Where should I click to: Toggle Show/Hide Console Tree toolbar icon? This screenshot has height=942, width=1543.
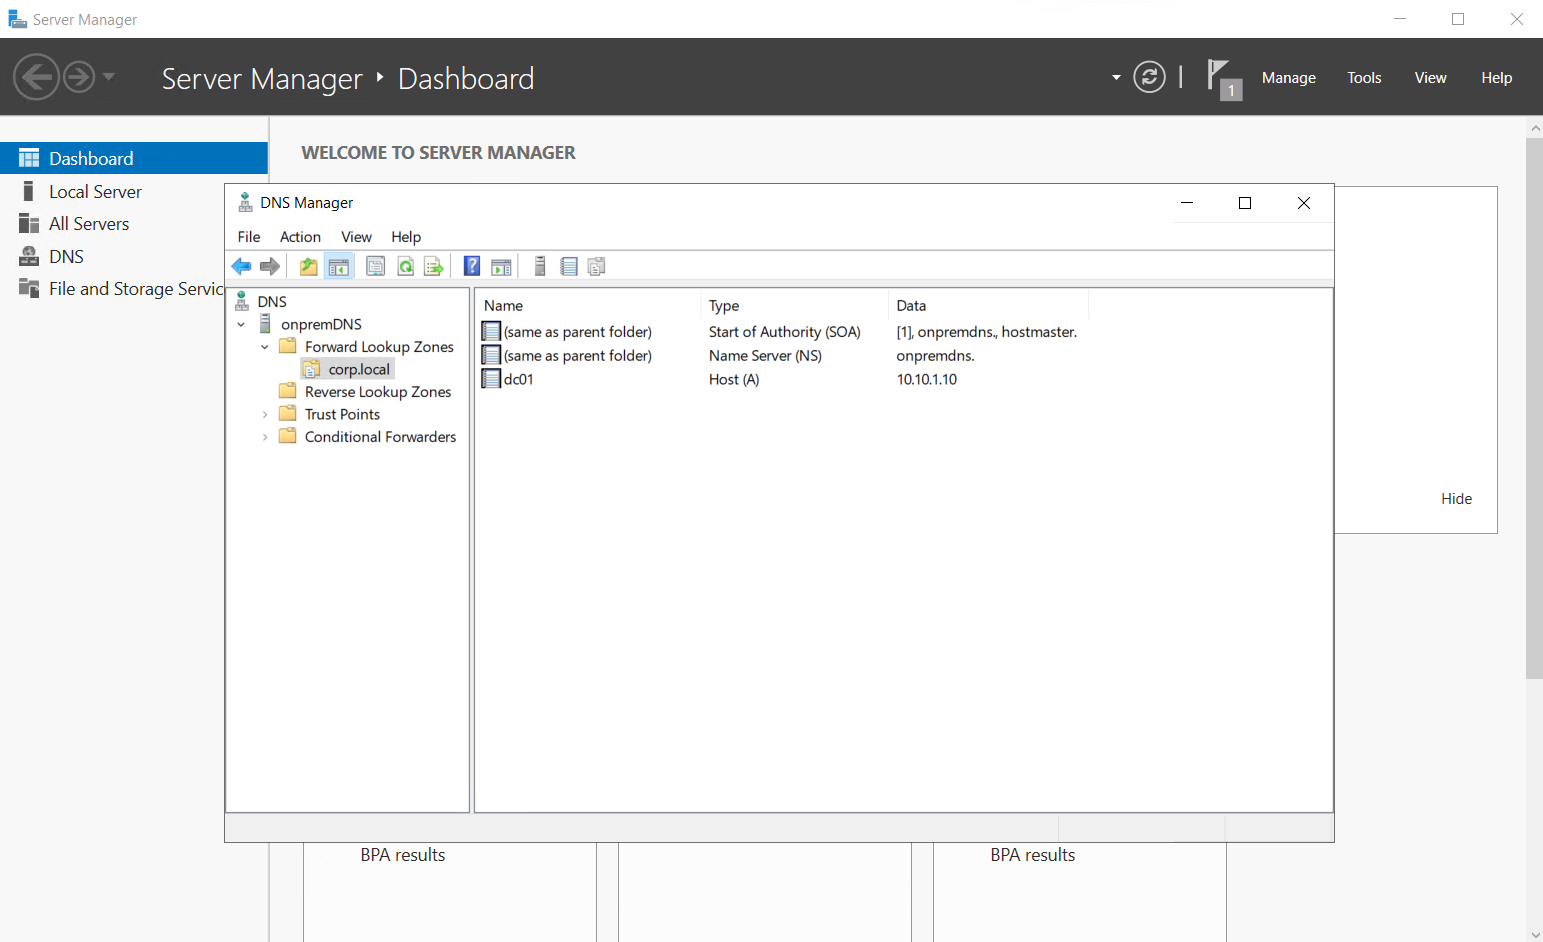click(339, 266)
